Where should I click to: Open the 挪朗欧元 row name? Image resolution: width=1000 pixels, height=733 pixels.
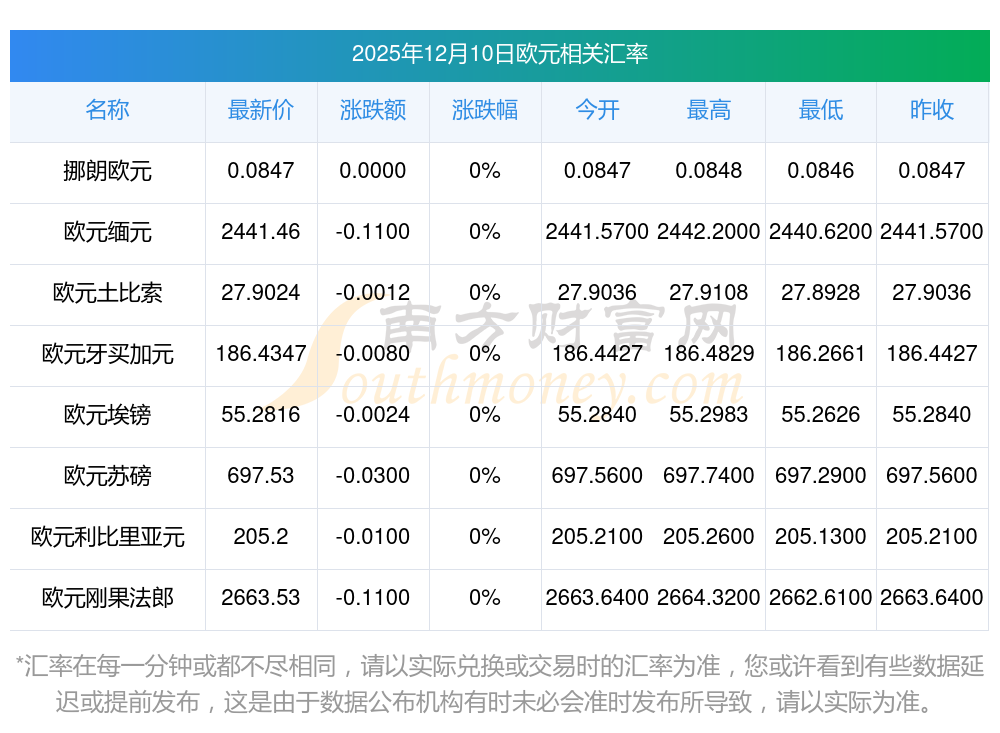click(x=107, y=171)
